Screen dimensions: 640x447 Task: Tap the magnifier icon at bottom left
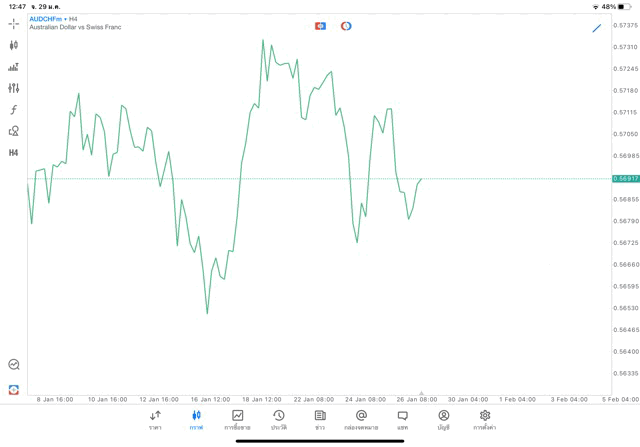(x=13, y=365)
